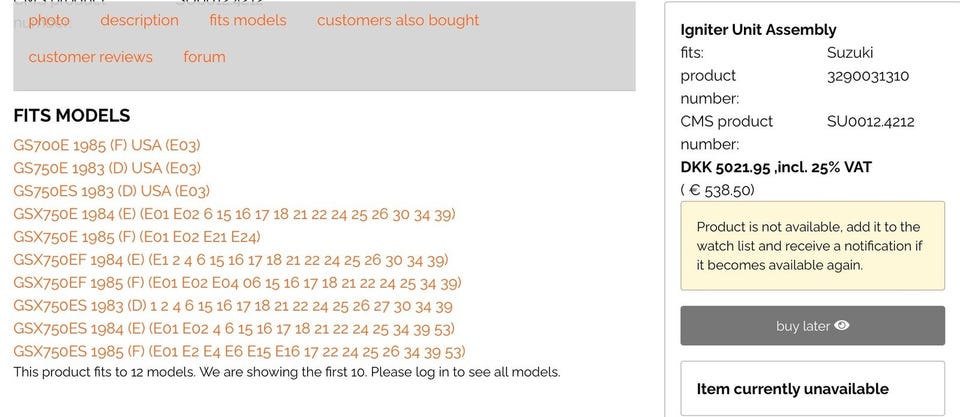The width and height of the screenshot is (960, 417).
Task: Open GSX750E 1984 (E) model link
Action: [x=234, y=214]
